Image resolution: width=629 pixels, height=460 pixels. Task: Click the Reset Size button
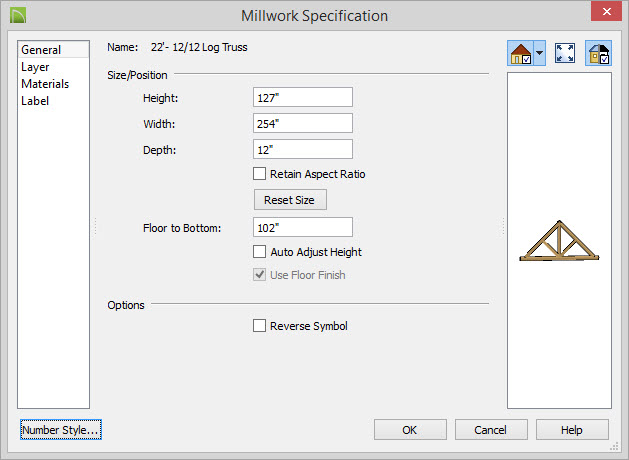(x=290, y=200)
